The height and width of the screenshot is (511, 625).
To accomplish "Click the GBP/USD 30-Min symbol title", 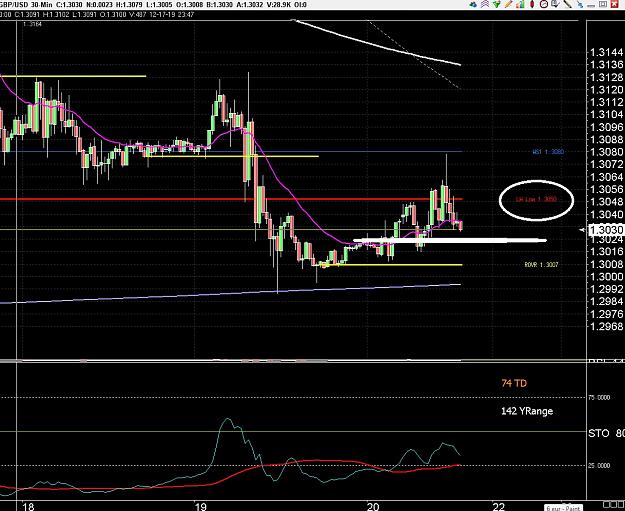I will tap(26, 5).
